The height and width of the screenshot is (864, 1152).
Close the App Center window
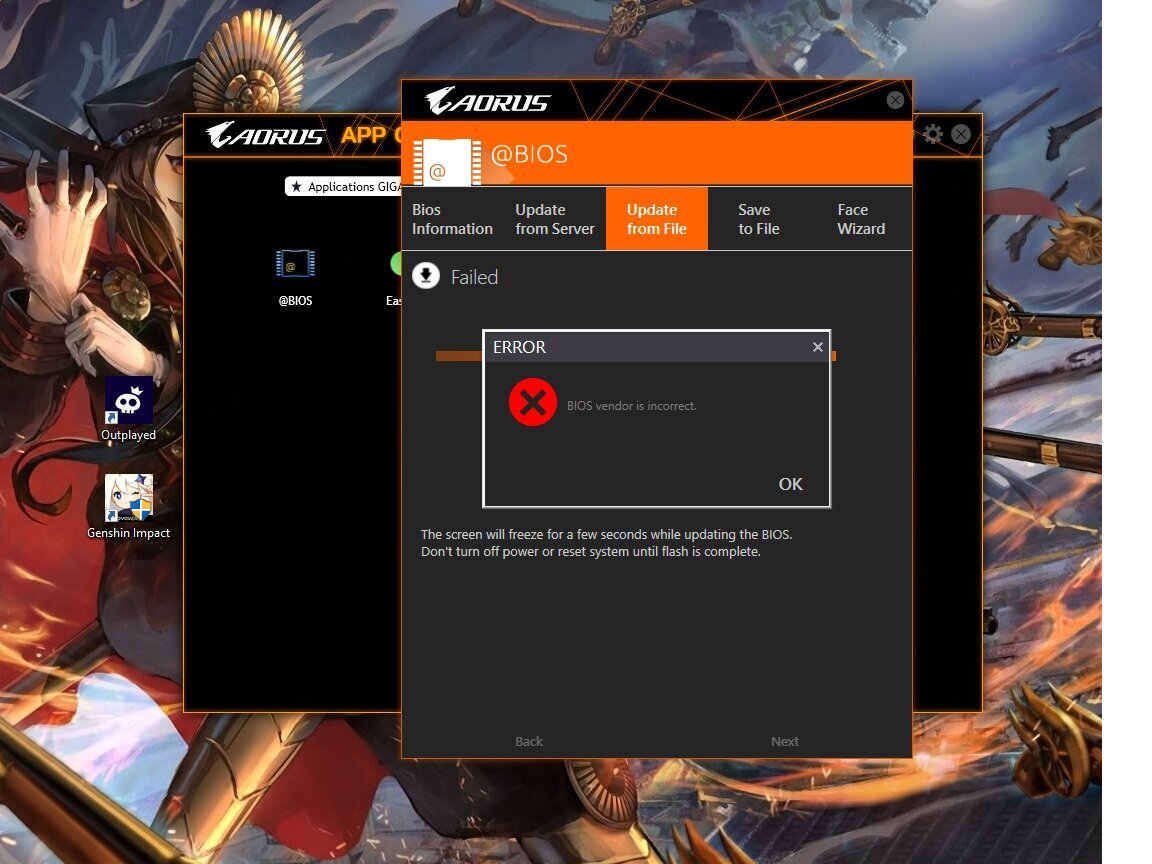[x=960, y=134]
